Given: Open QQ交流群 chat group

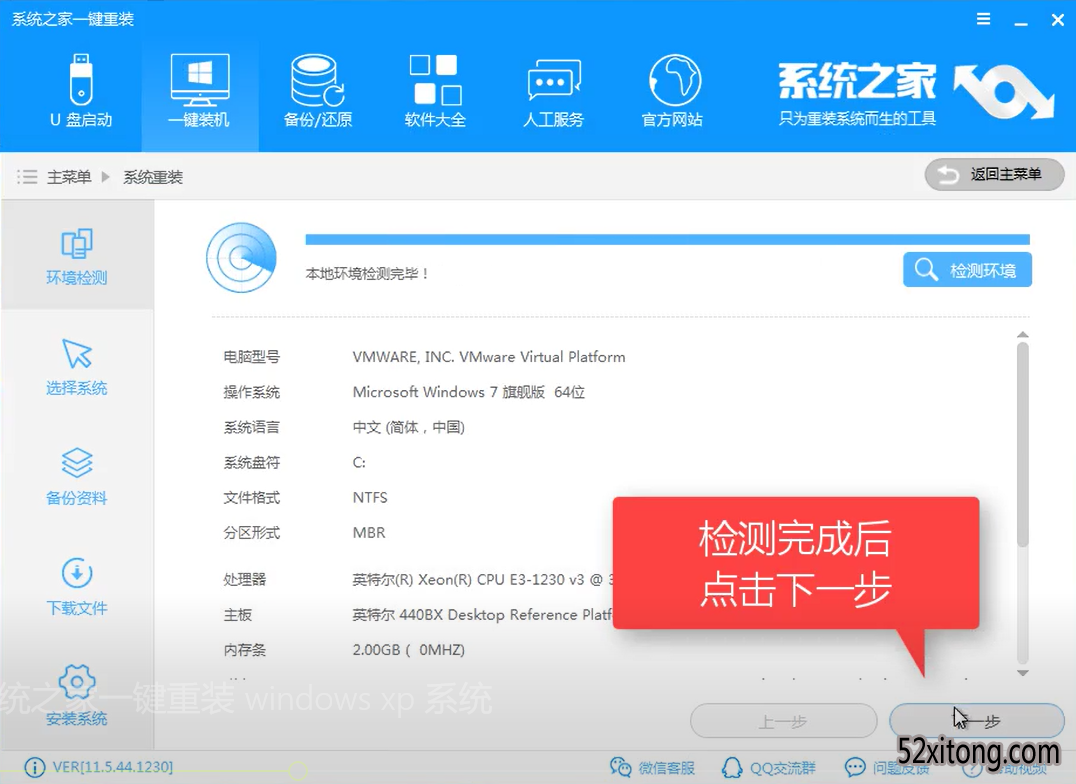Looking at the screenshot, I should click(769, 768).
